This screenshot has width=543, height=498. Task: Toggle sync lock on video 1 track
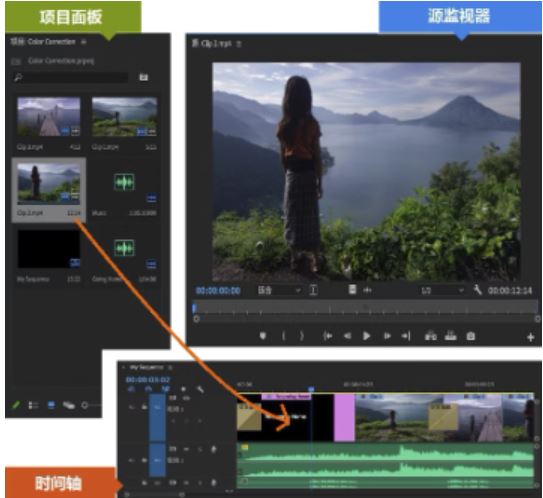click(172, 398)
